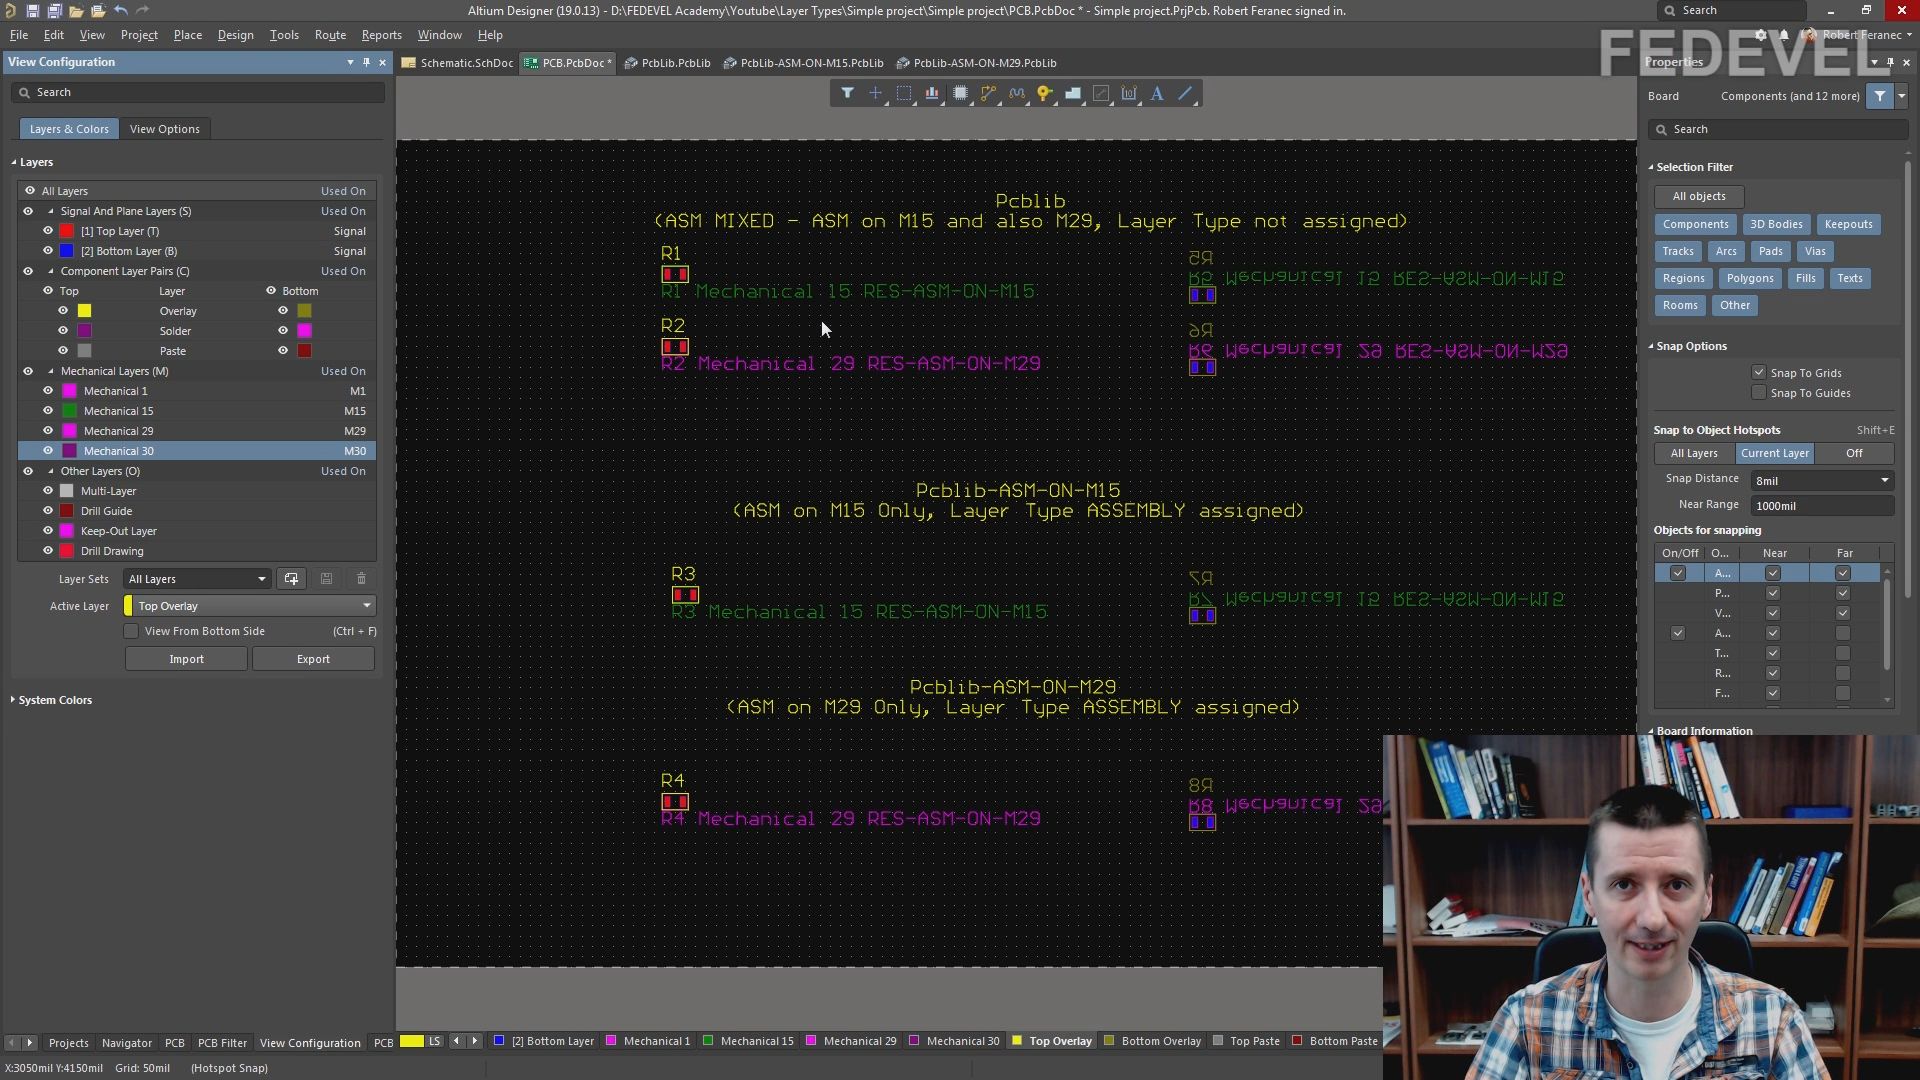Click the View Configuration search field
Image resolution: width=1920 pixels, height=1080 pixels.
point(200,92)
